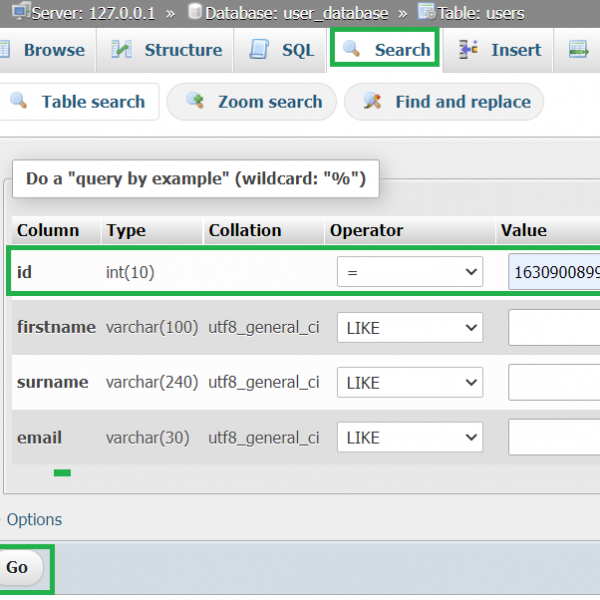Click the Zoom search icon
The width and height of the screenshot is (600, 600).
[x=196, y=102]
